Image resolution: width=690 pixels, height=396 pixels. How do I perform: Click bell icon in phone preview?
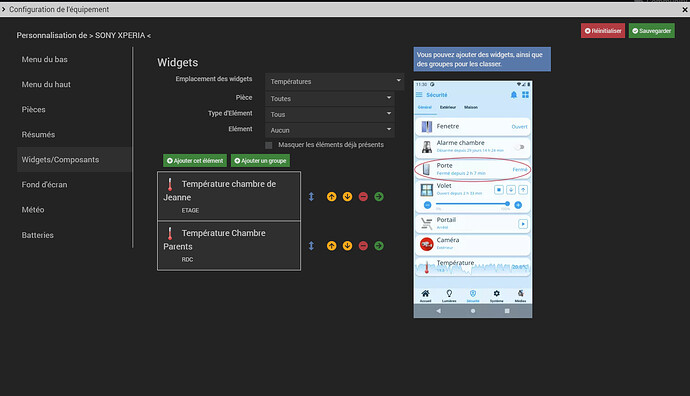click(514, 95)
